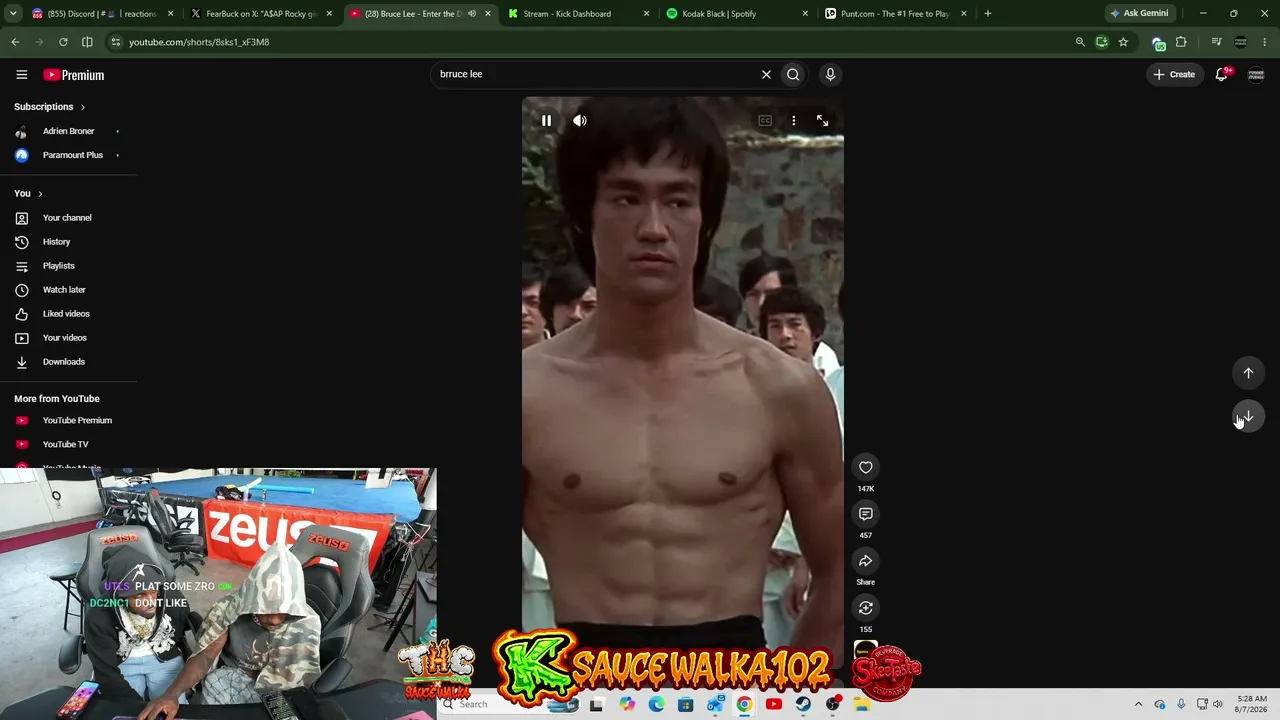View site information for youtube.com

tap(116, 42)
